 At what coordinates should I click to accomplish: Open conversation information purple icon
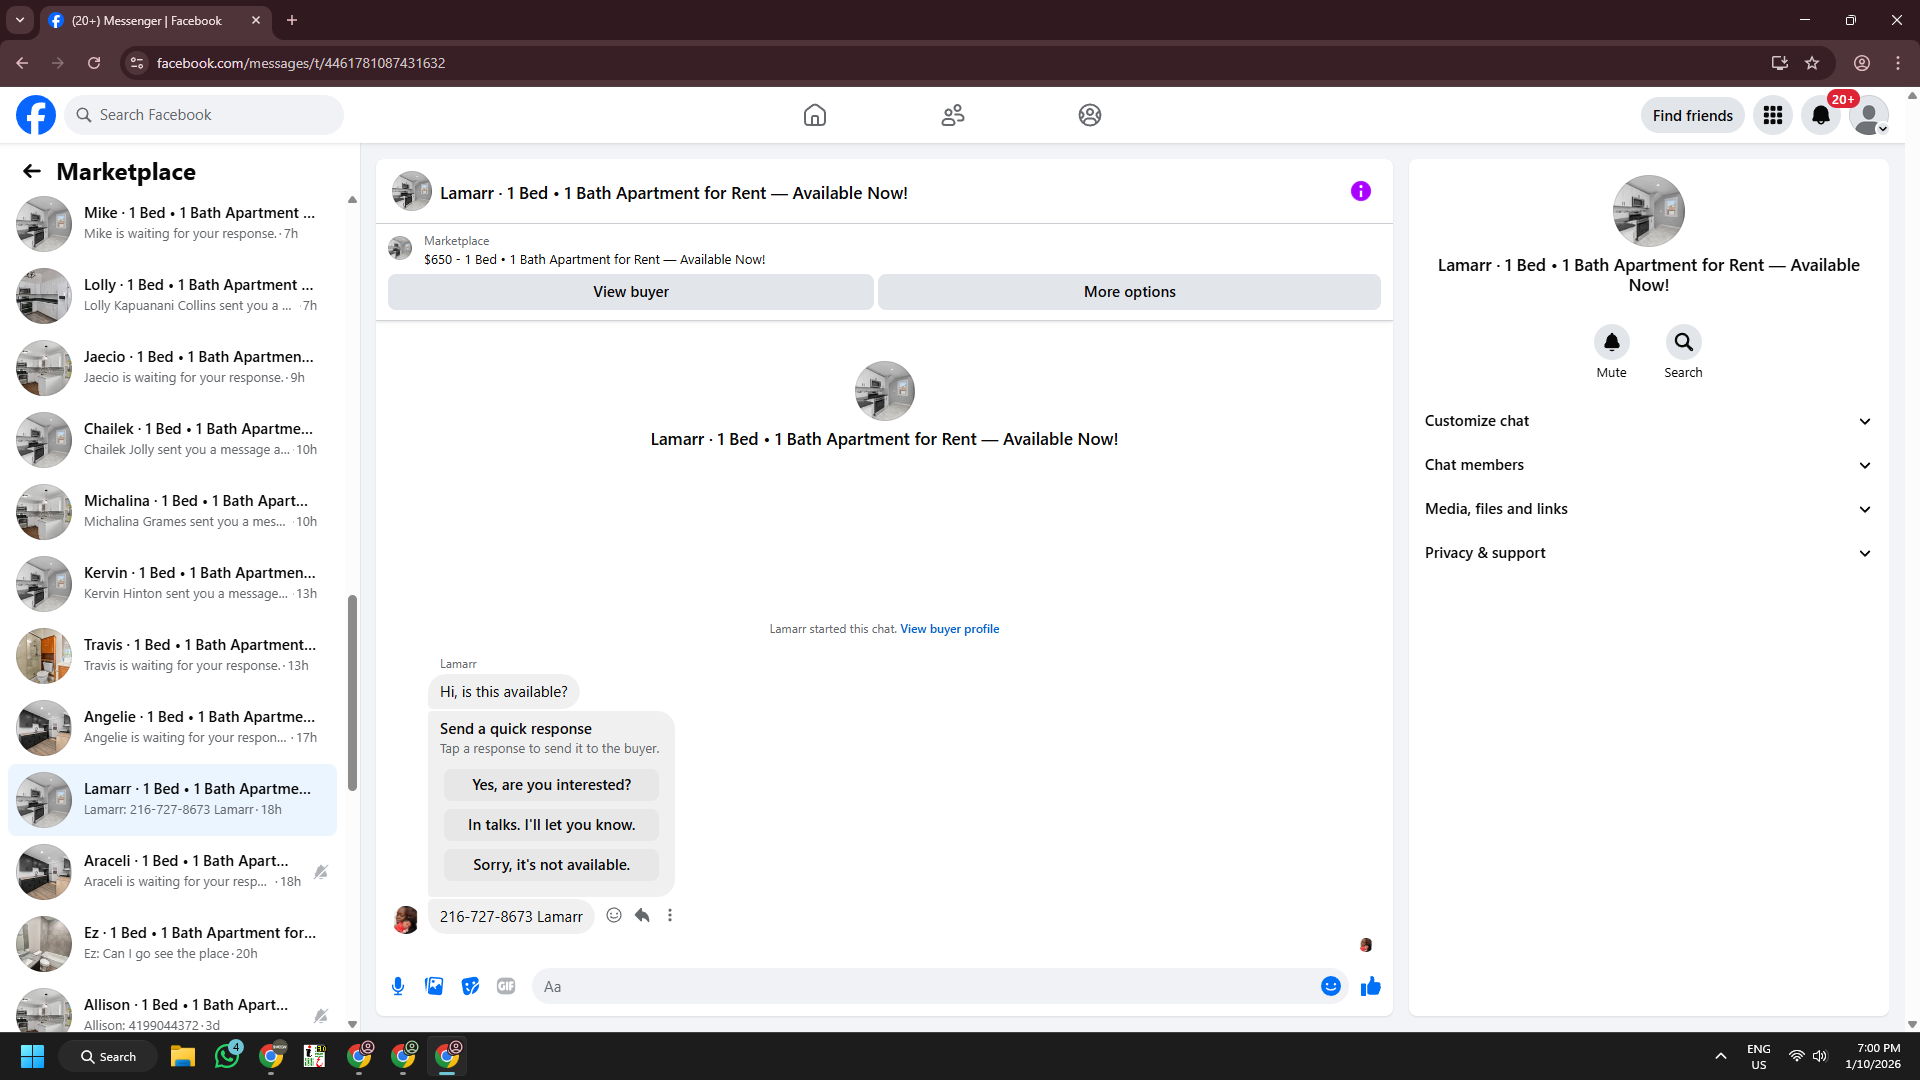[x=1360, y=191]
